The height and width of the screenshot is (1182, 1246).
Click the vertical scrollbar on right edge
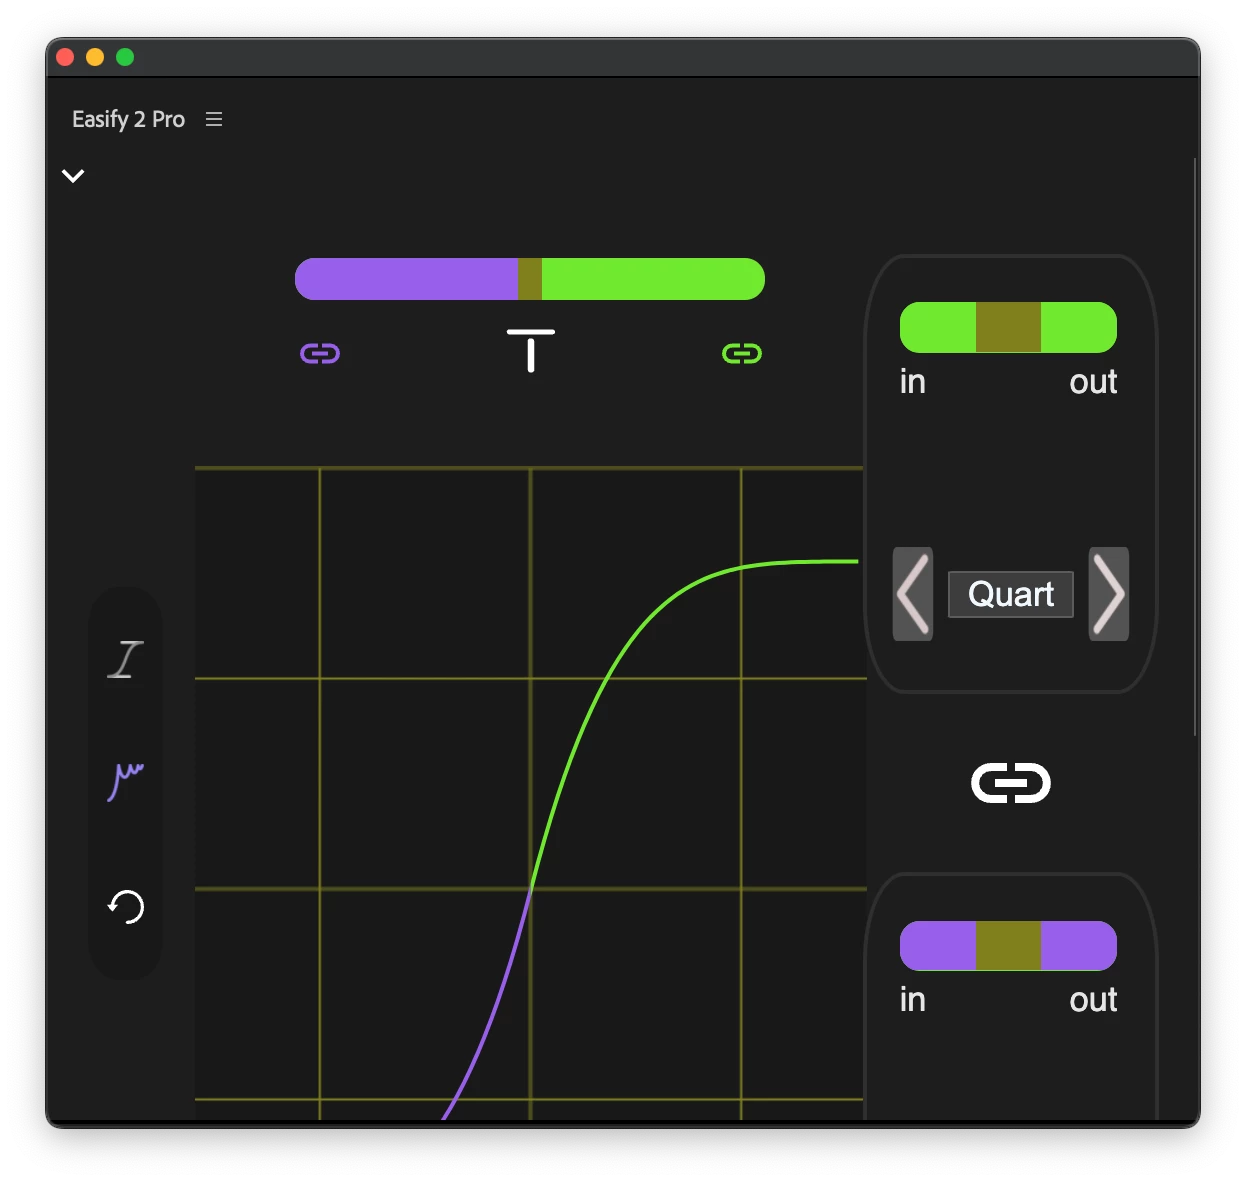click(x=1196, y=447)
